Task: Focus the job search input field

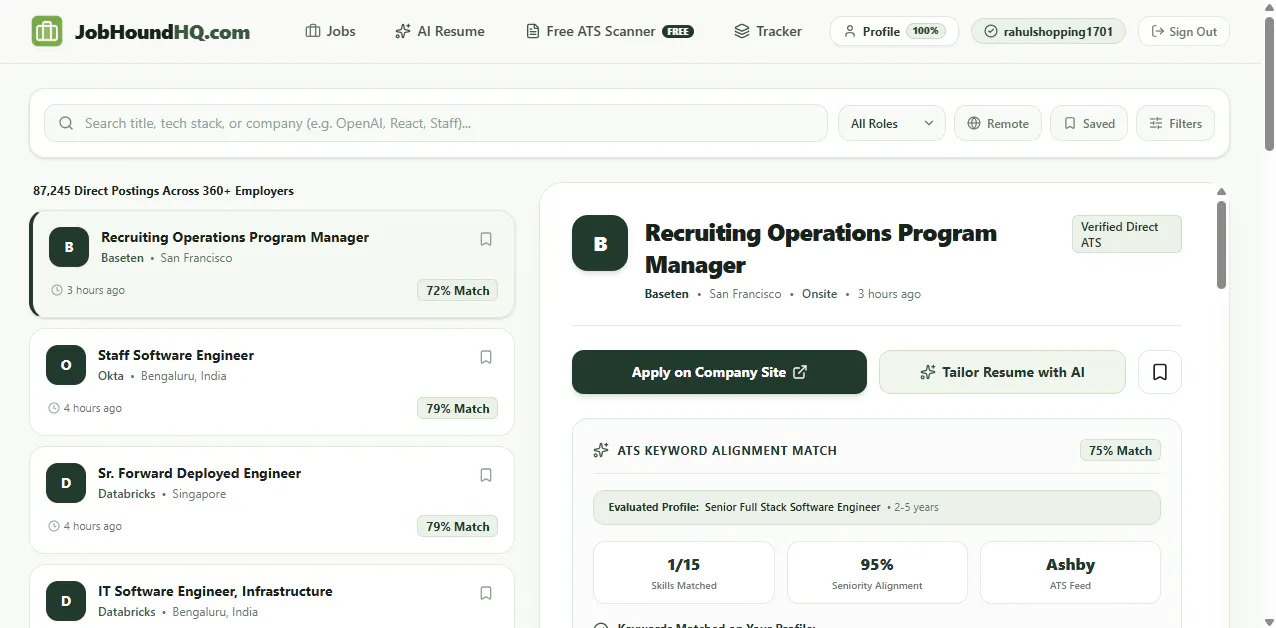Action: click(436, 123)
